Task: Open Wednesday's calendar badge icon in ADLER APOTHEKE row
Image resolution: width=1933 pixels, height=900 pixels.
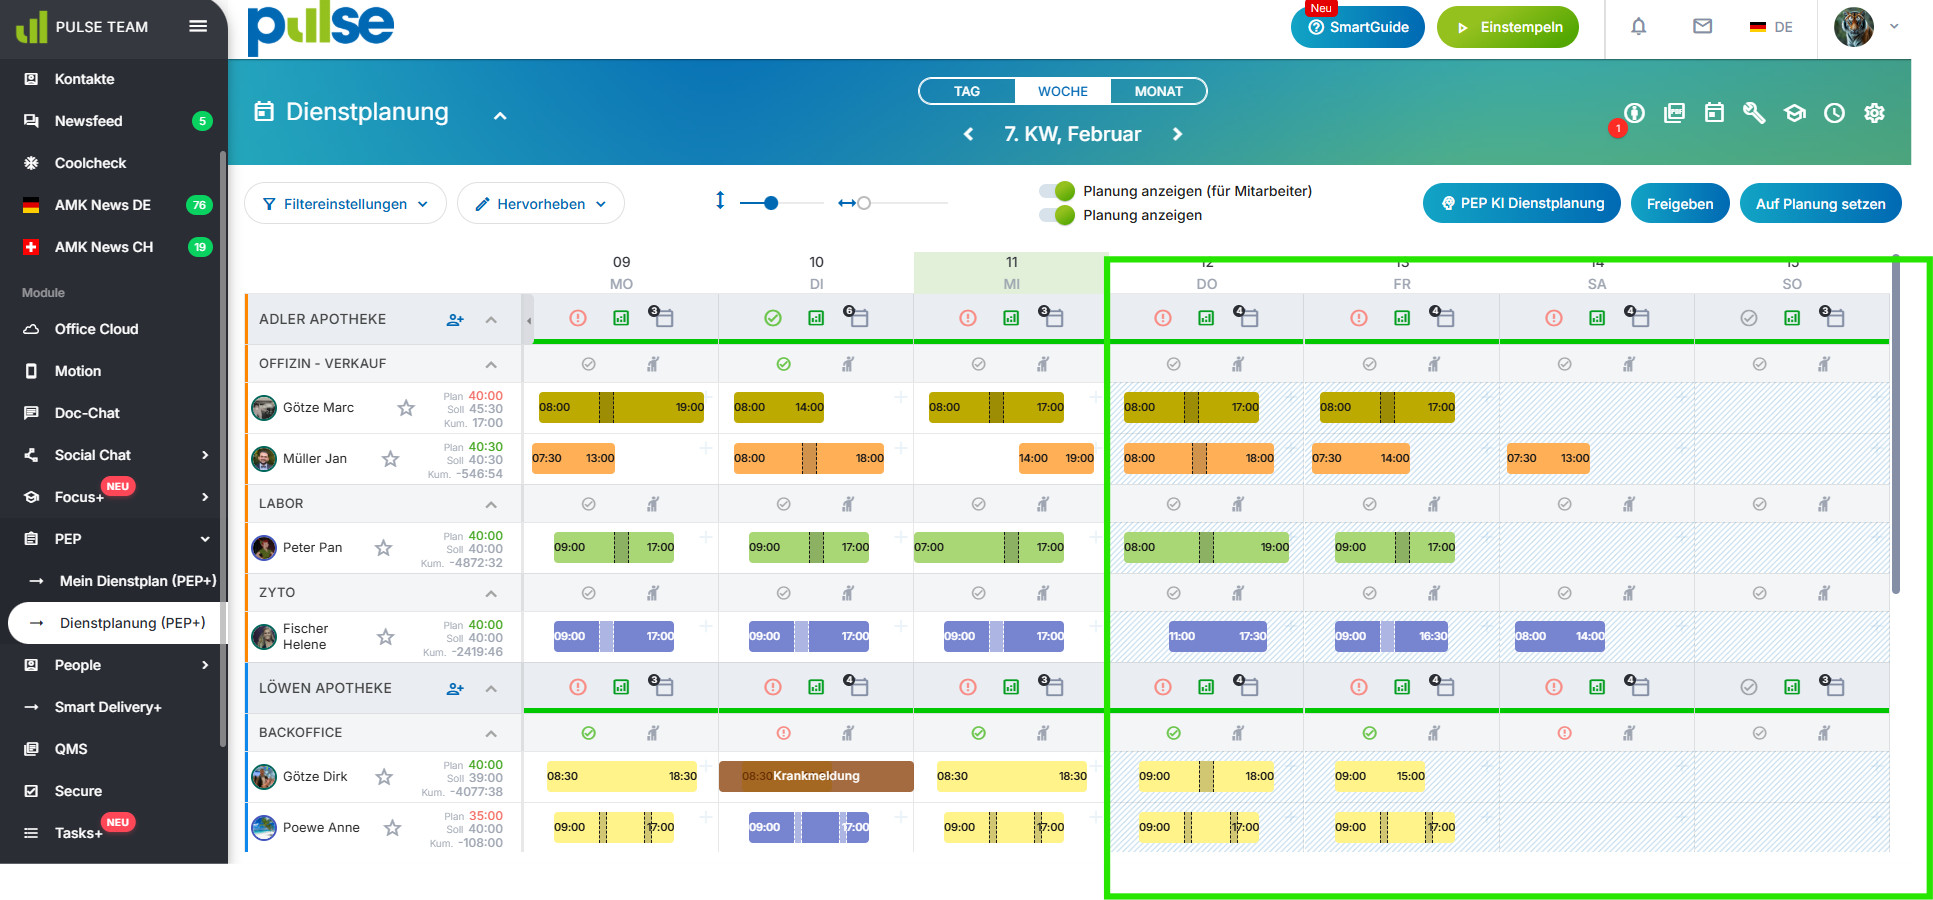Action: click(x=1051, y=316)
